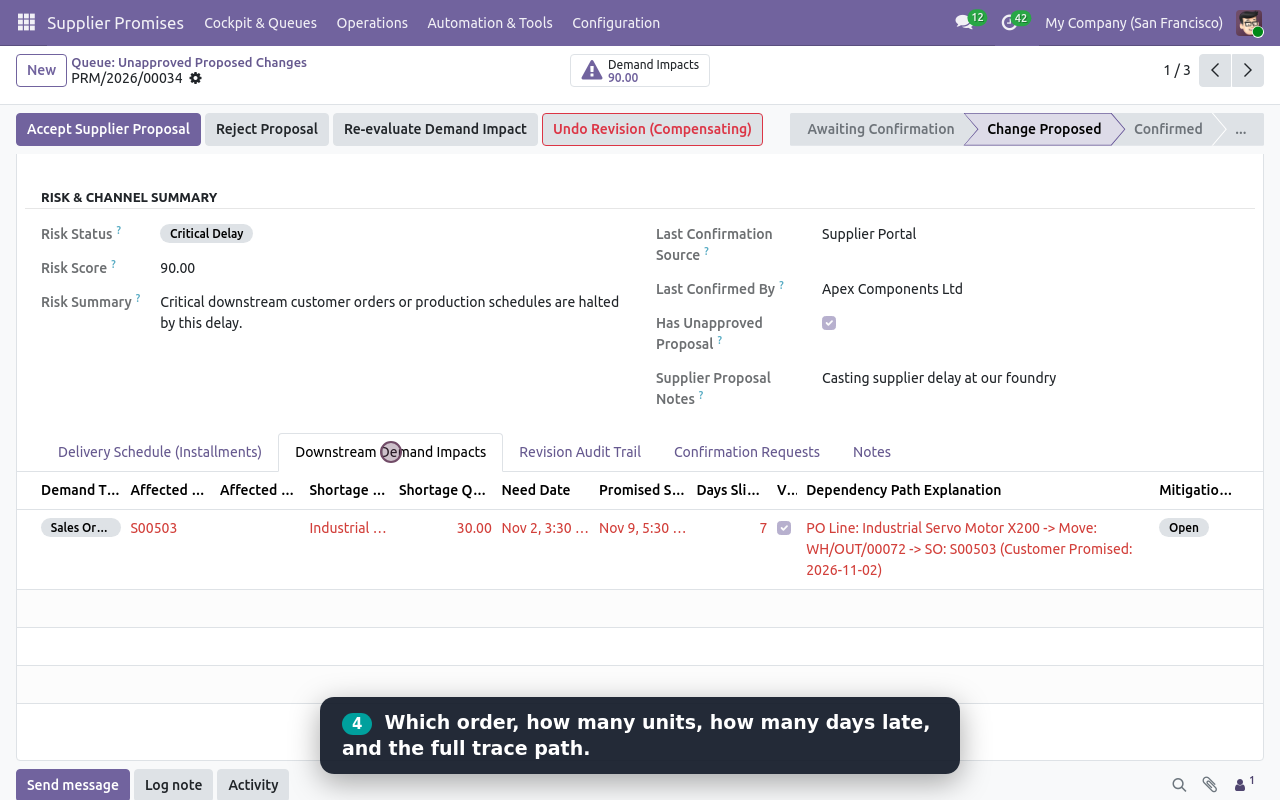Show help tooltip for Last Confirmed By
This screenshot has height=800, width=1280.
tap(781, 285)
